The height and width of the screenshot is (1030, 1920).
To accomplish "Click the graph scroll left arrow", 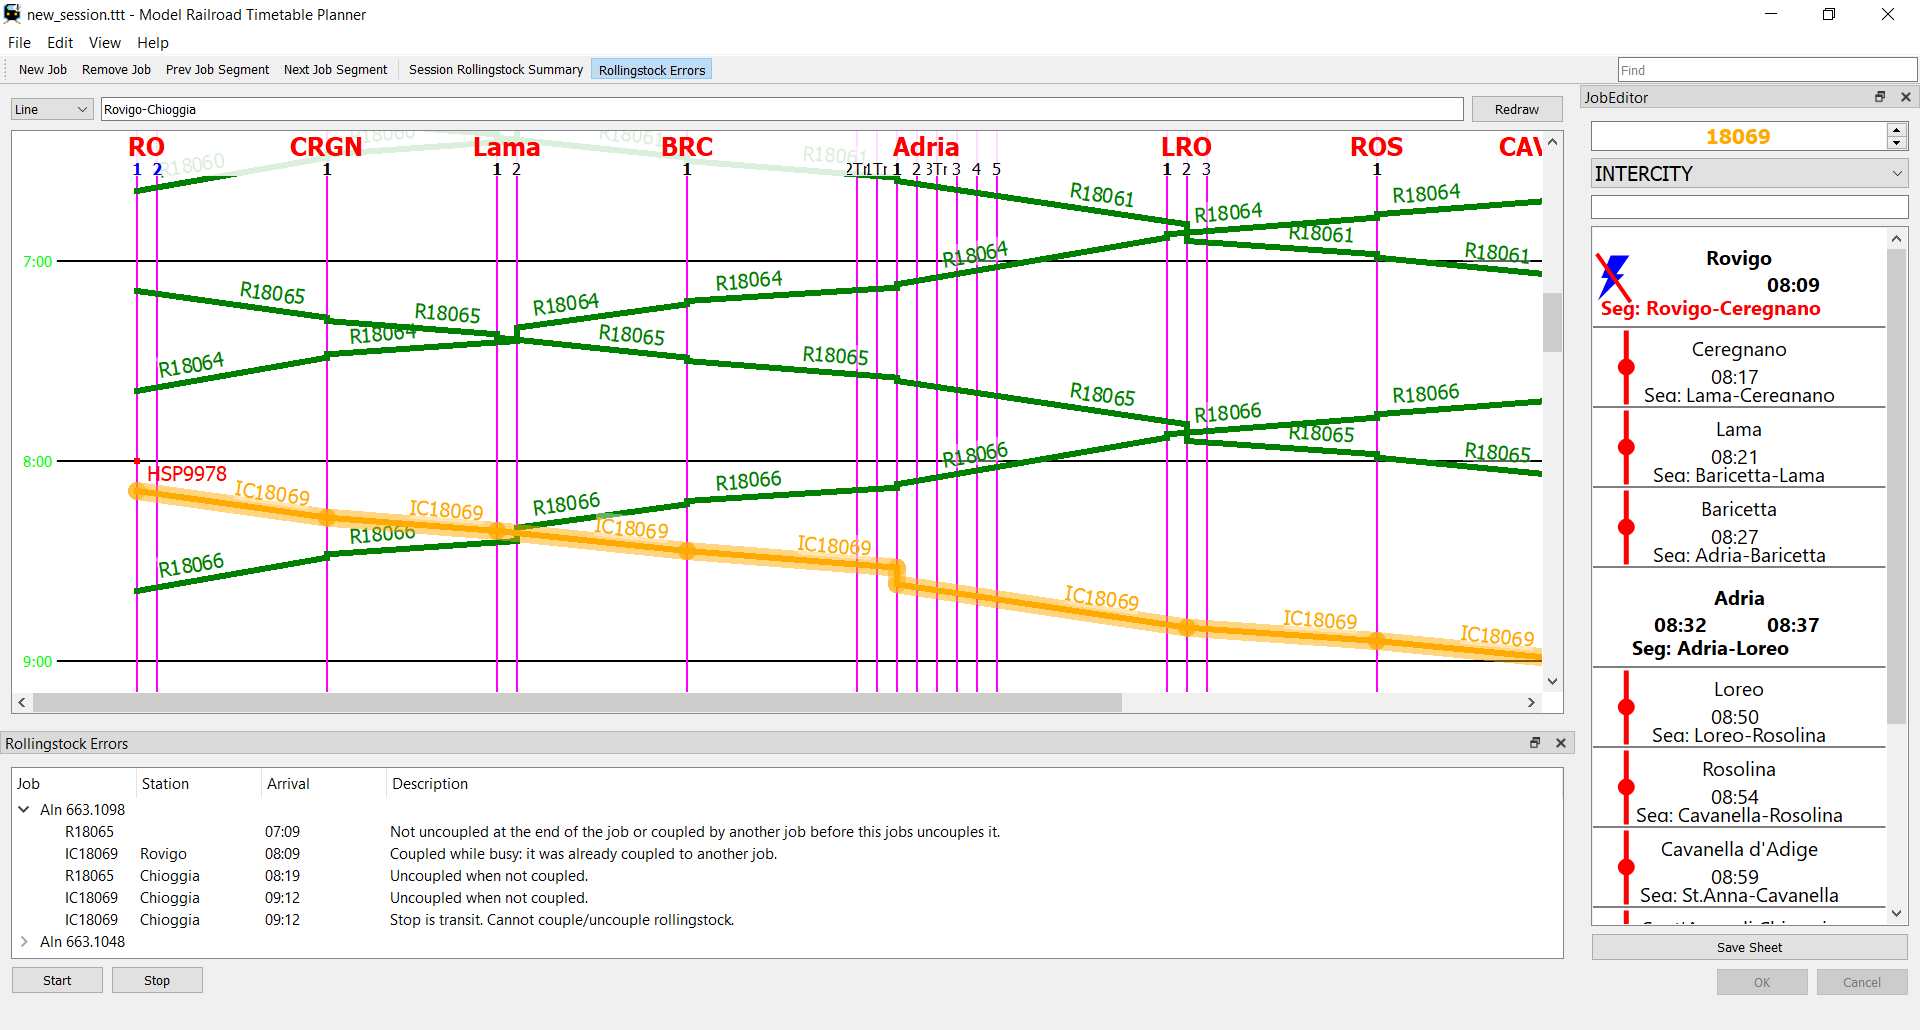I will point(22,703).
